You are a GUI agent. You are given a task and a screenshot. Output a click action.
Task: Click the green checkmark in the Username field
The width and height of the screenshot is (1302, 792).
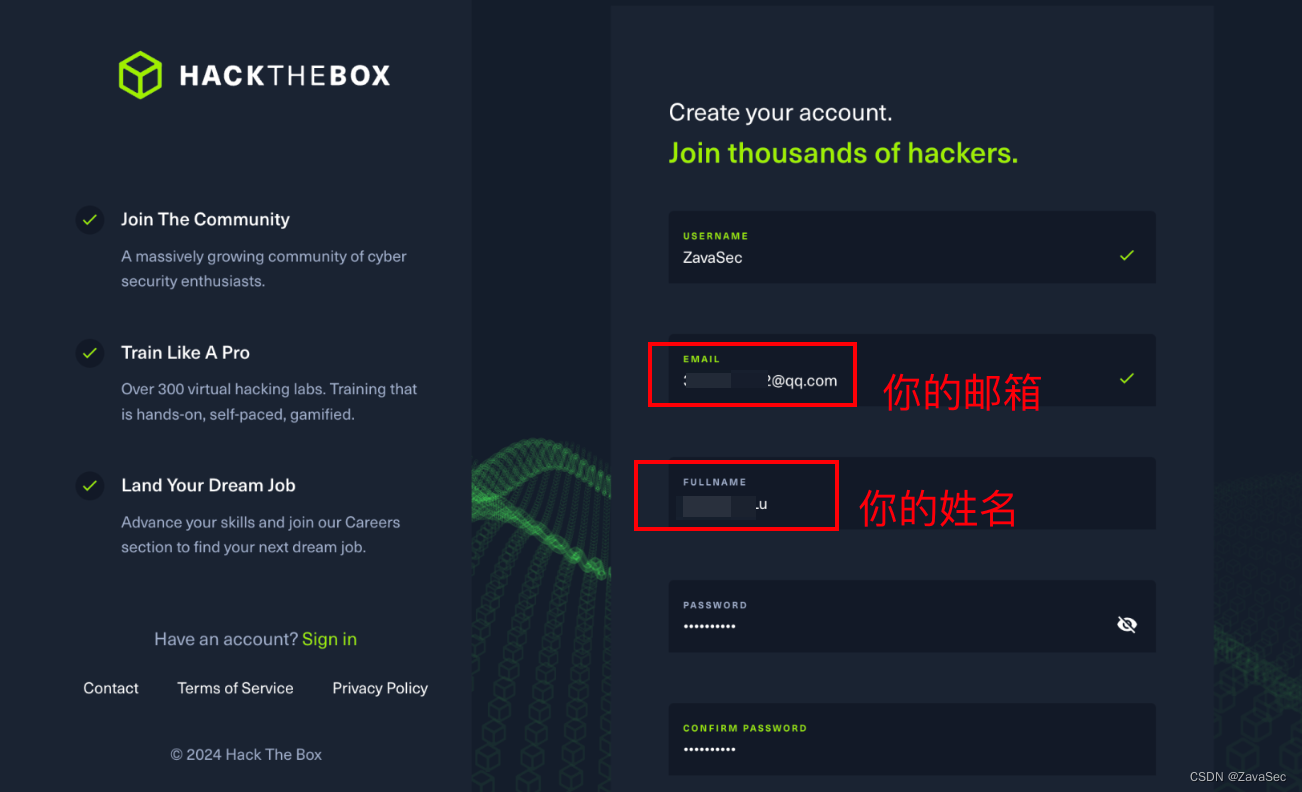(x=1127, y=256)
